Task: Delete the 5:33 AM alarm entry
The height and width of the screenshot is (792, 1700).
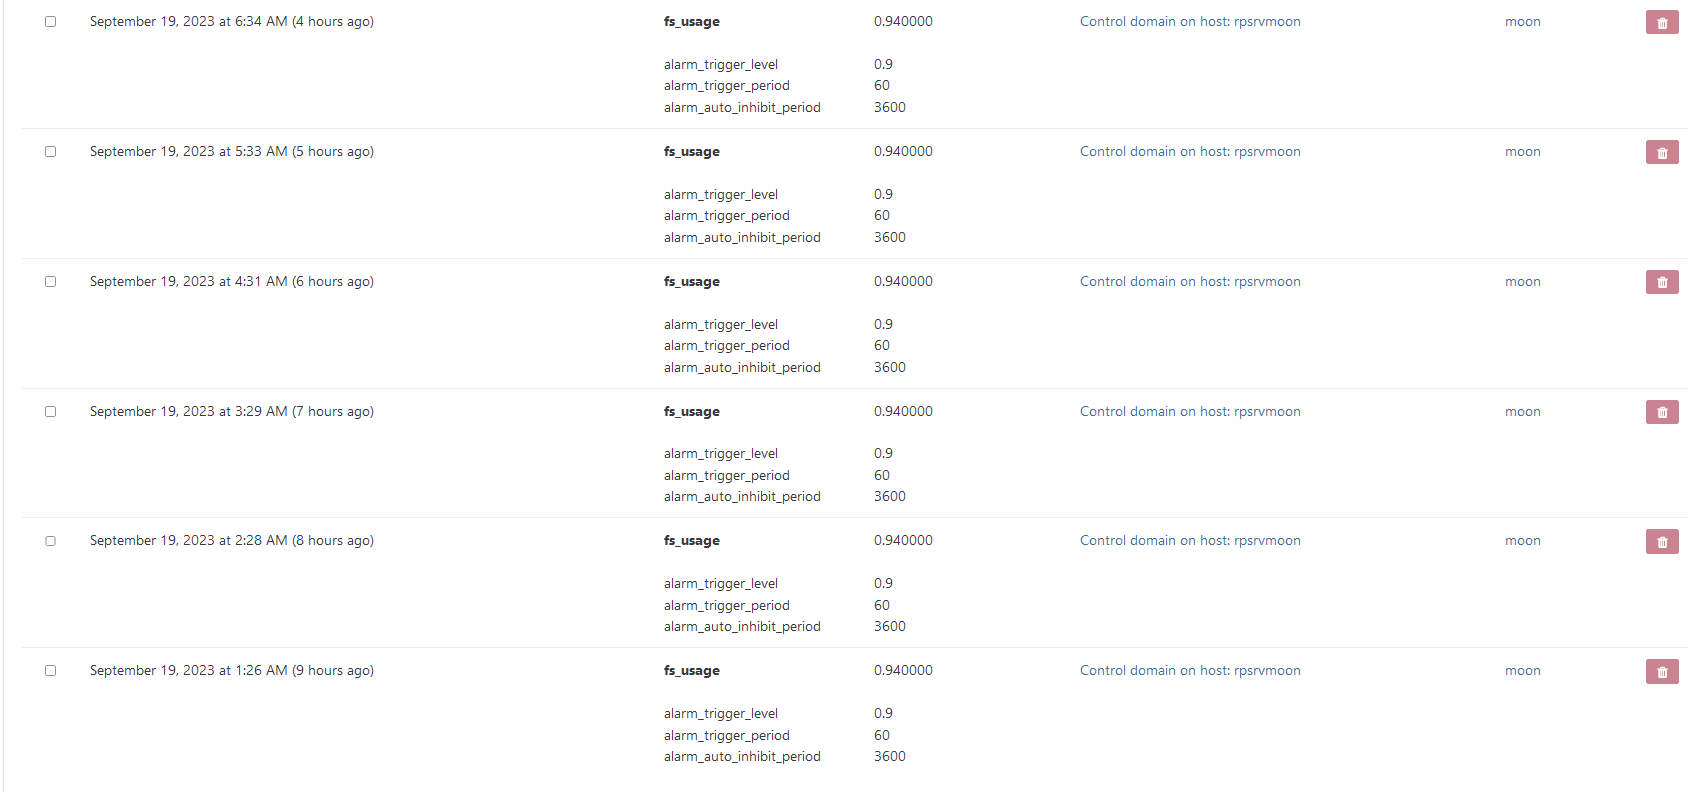Action: point(1661,153)
